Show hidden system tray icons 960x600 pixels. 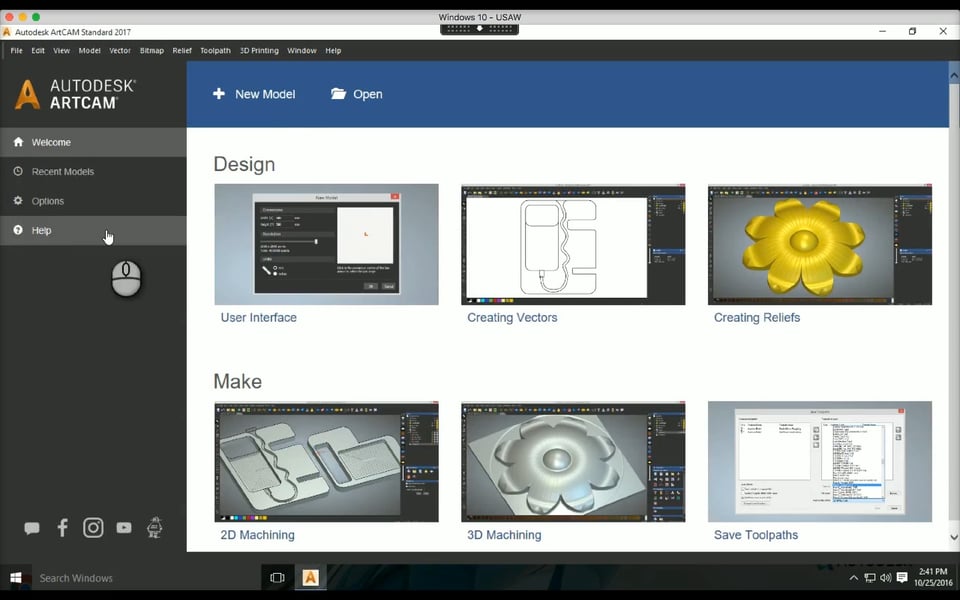point(853,577)
